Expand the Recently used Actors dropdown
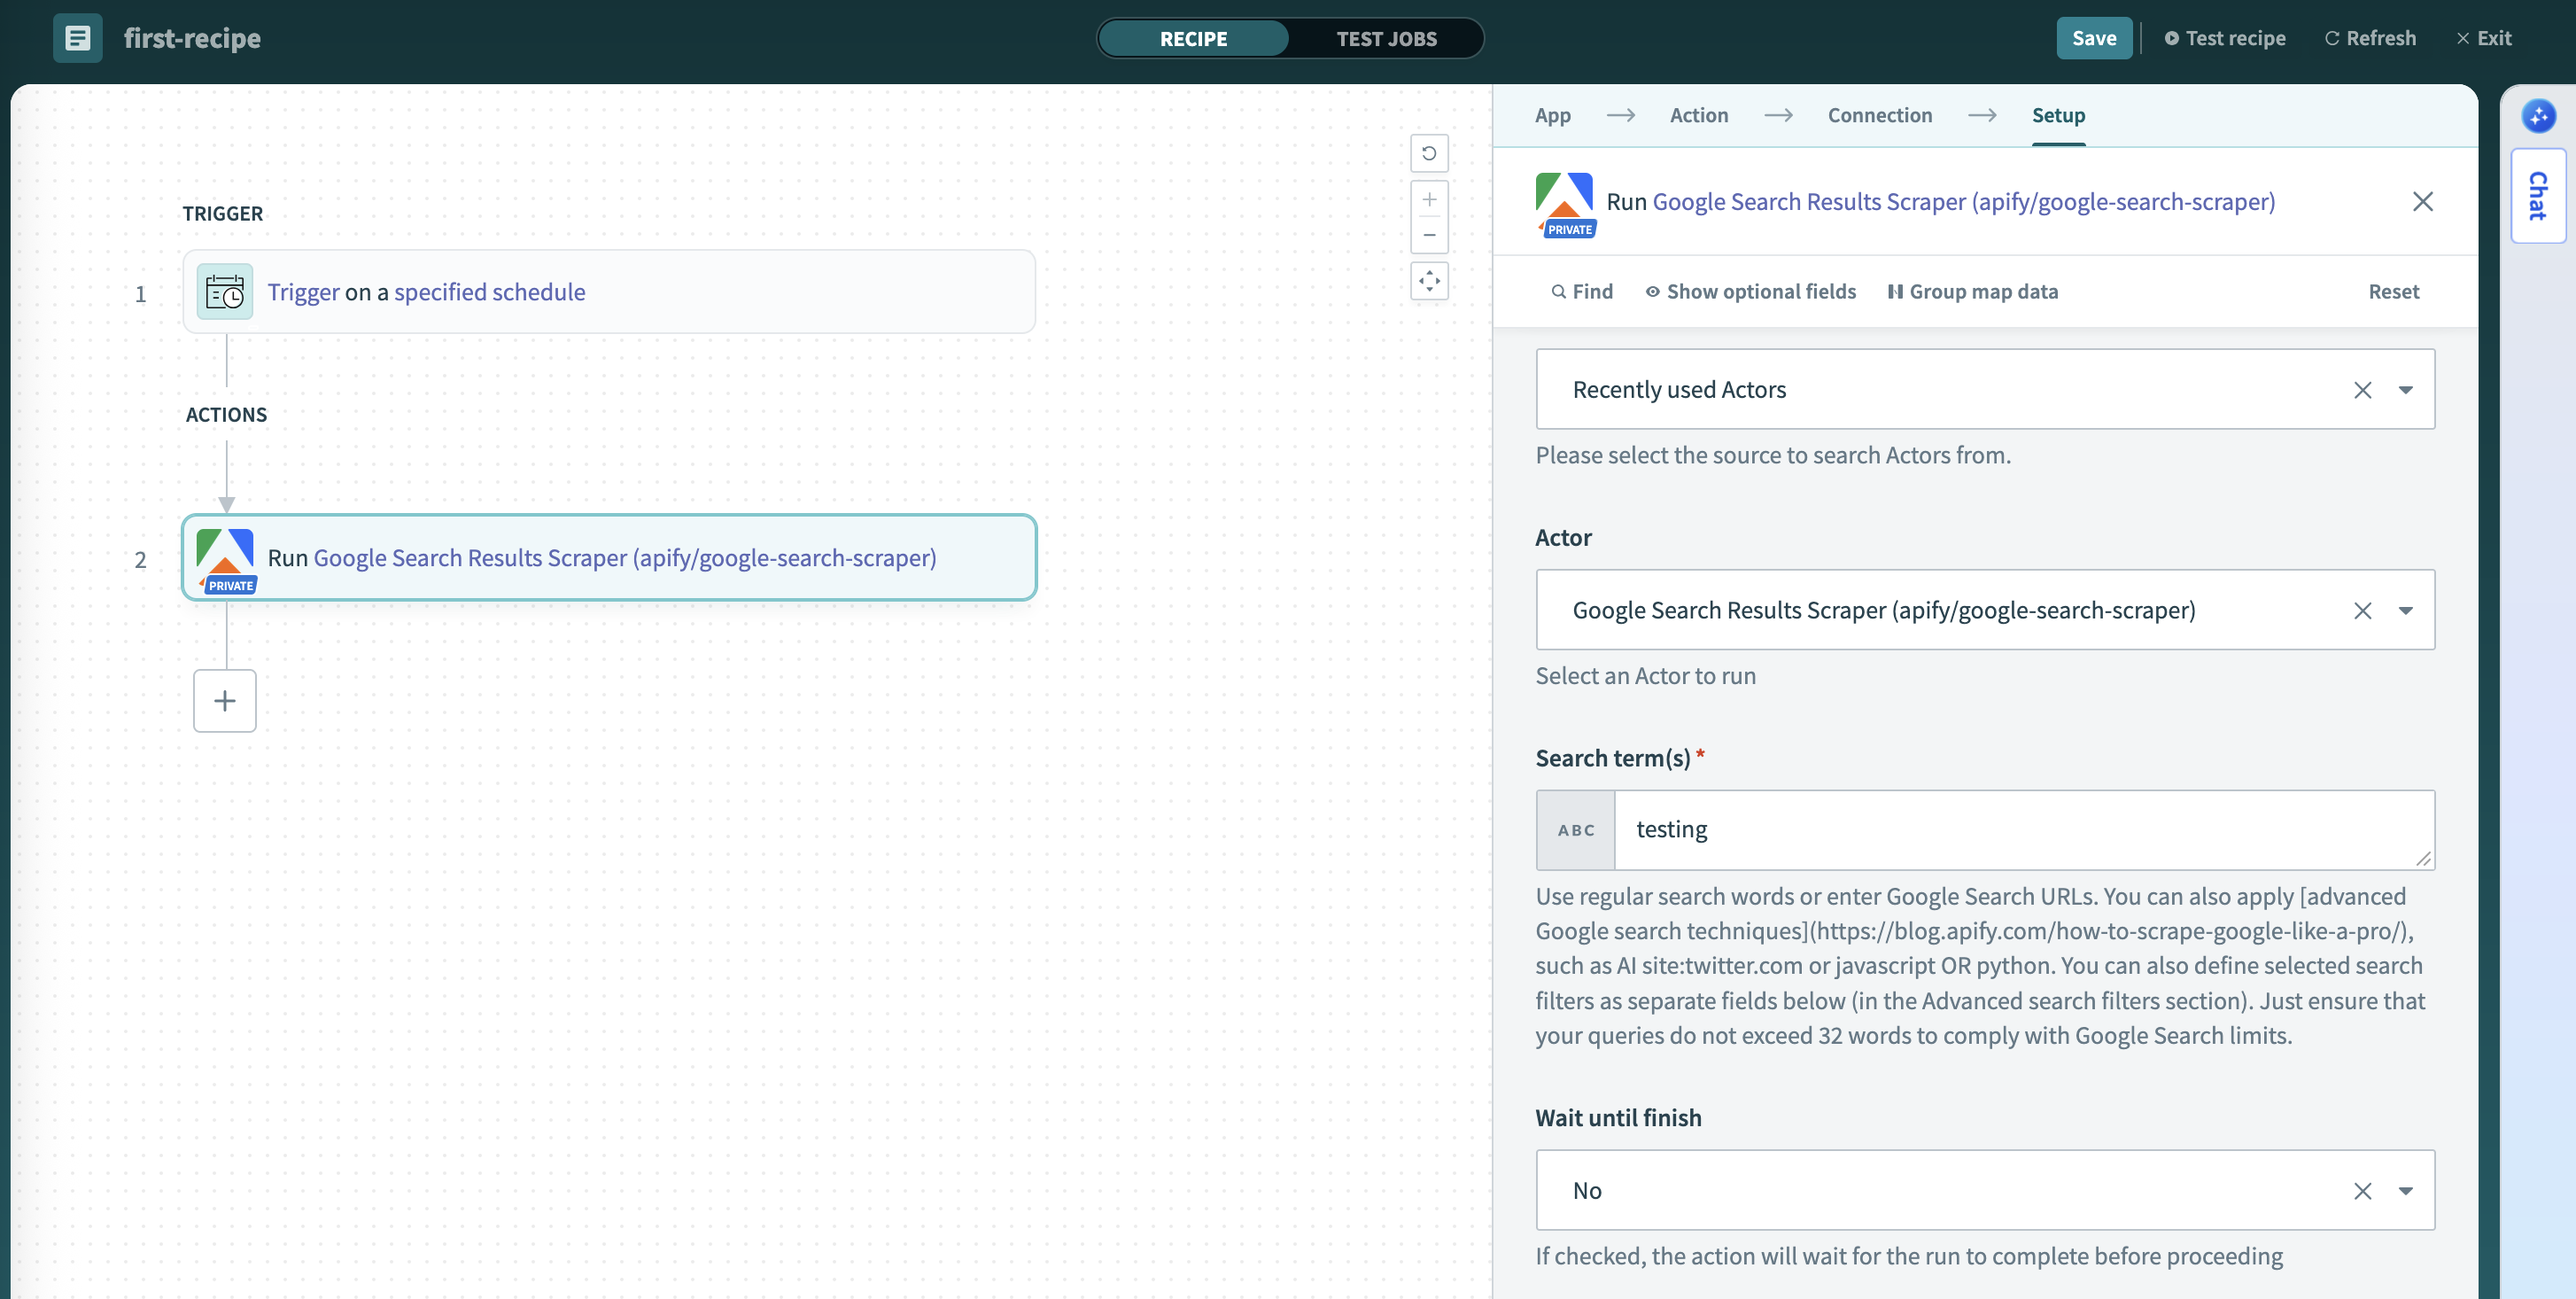 2407,389
